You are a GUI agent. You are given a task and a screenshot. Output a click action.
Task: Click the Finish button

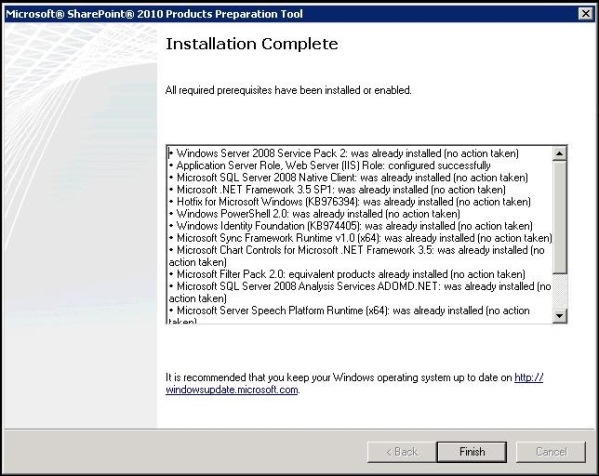point(472,452)
